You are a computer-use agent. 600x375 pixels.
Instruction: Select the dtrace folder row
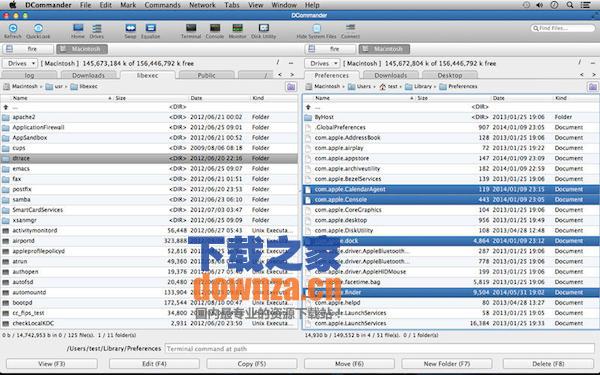point(149,158)
